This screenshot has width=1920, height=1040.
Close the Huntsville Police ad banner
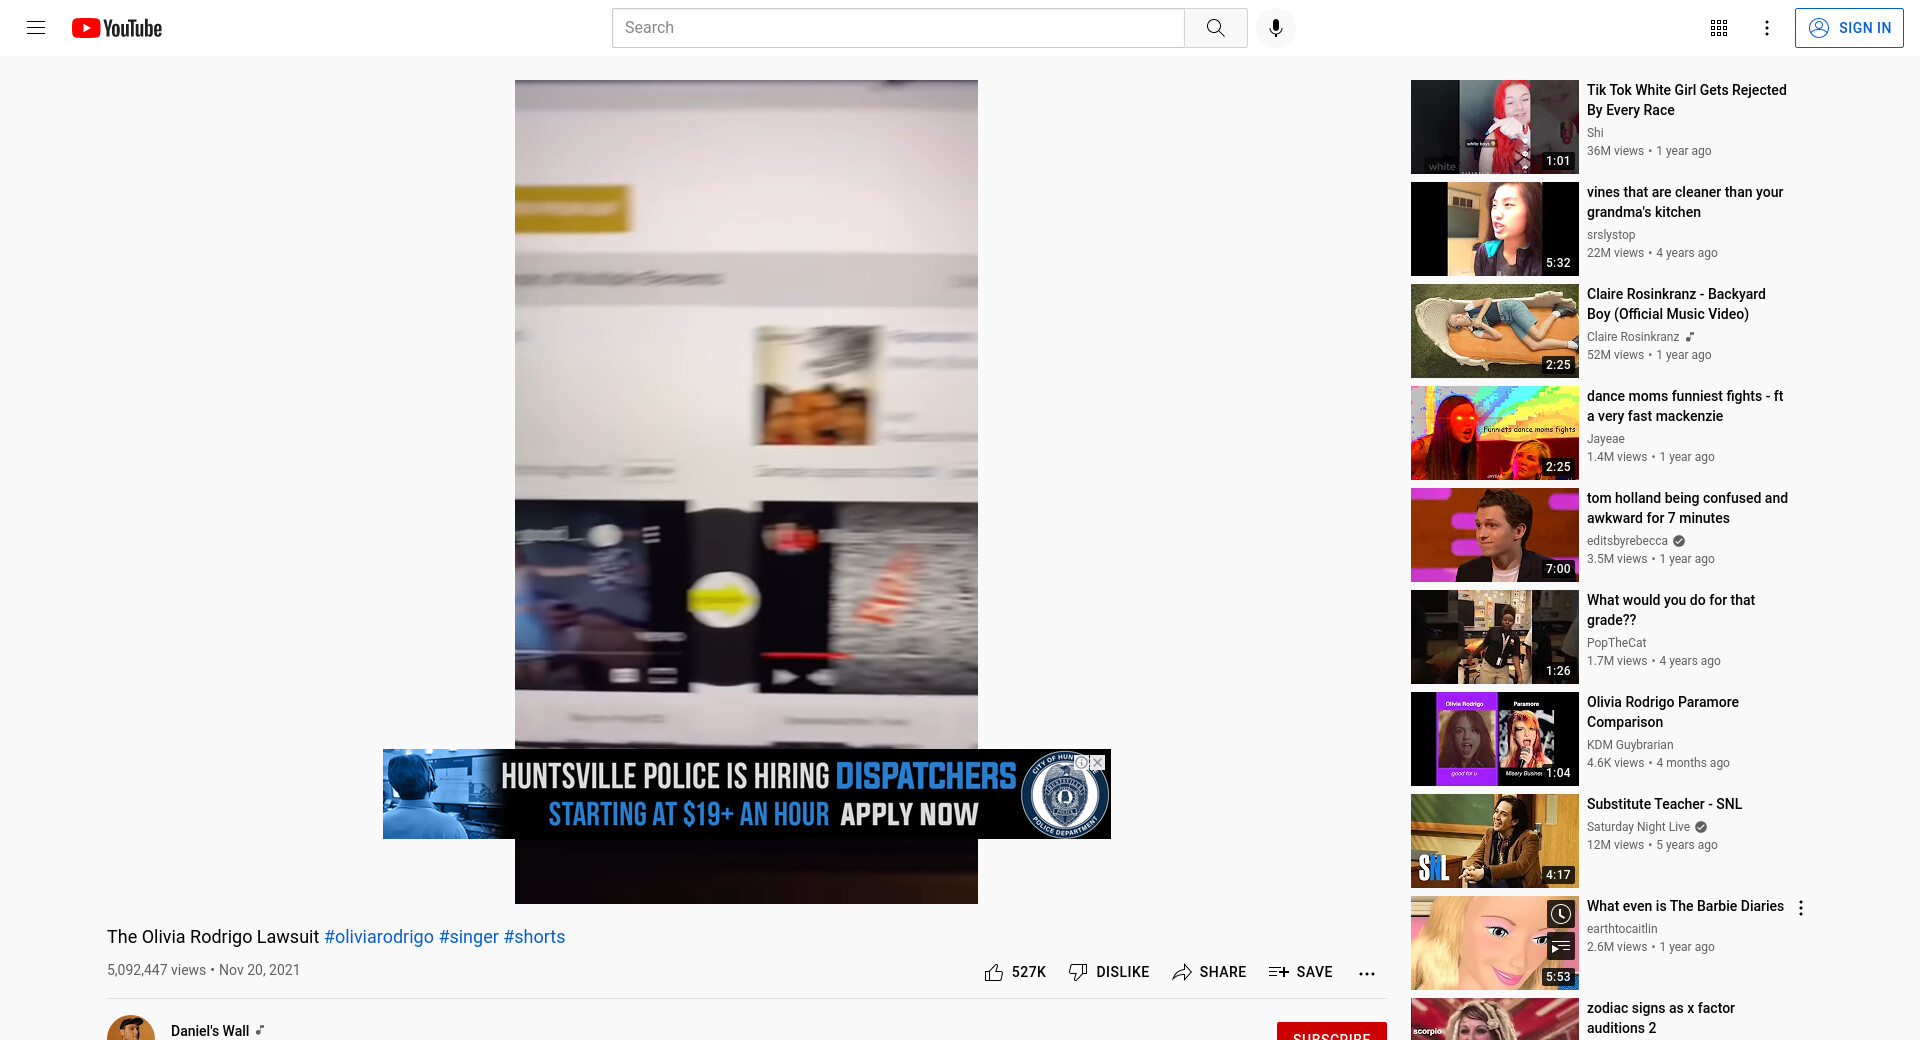[x=1097, y=762]
